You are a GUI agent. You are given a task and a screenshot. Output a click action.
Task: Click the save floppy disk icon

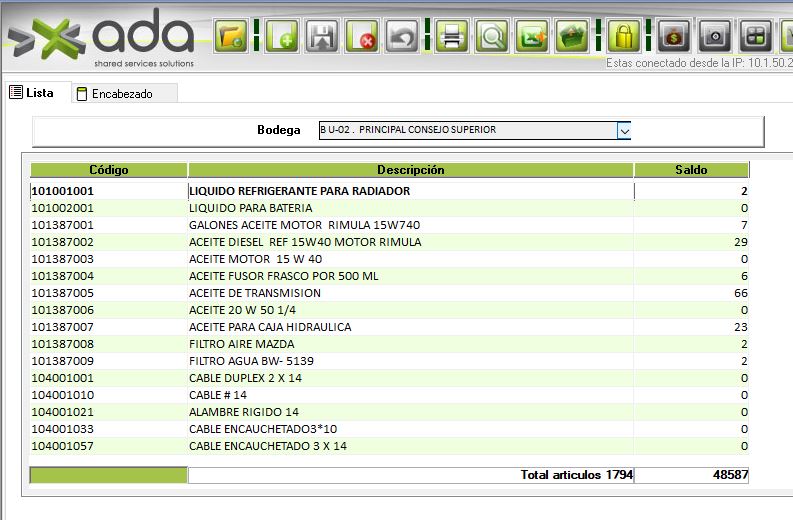pyautogui.click(x=323, y=37)
